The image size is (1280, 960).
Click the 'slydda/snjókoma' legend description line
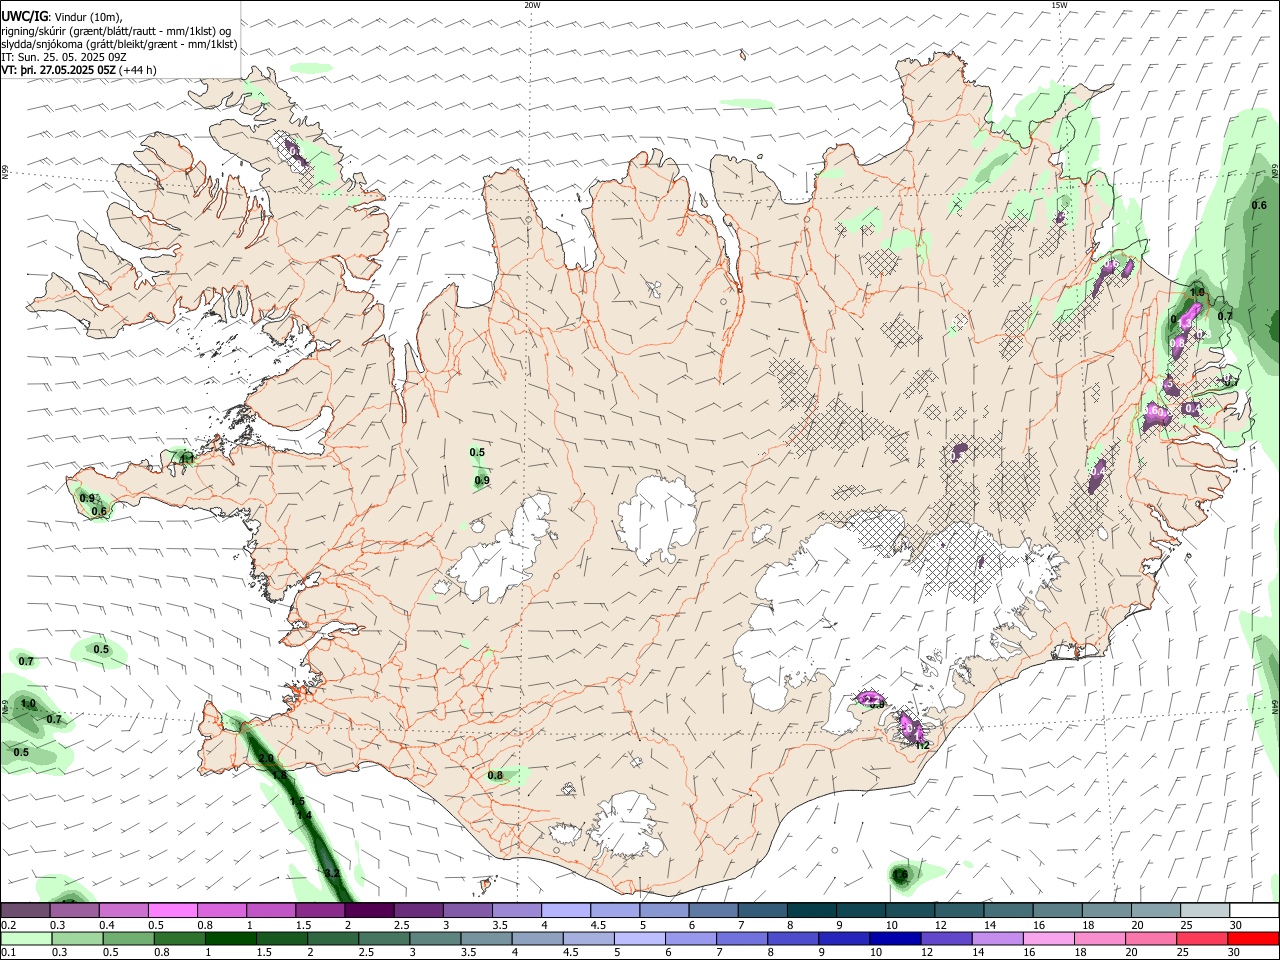119,44
